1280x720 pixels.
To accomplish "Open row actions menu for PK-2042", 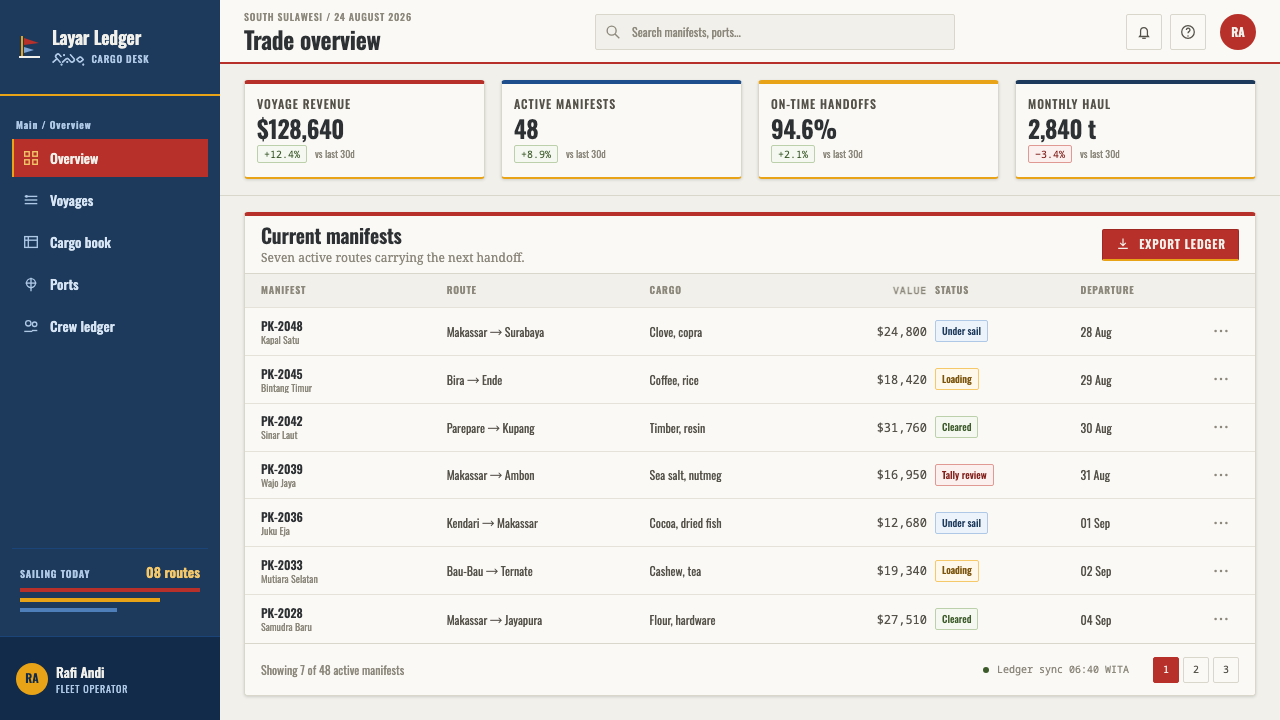I will click(x=1221, y=427).
